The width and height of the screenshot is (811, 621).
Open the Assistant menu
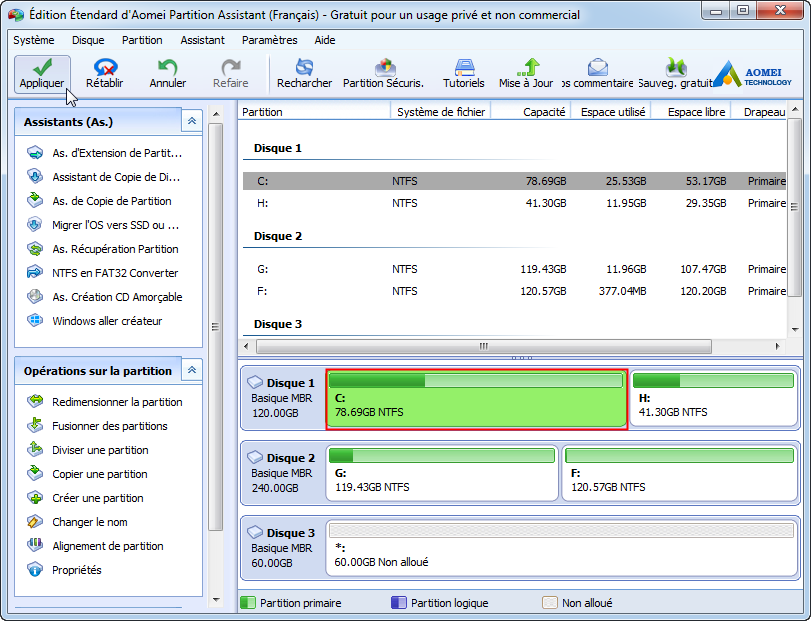coord(202,40)
